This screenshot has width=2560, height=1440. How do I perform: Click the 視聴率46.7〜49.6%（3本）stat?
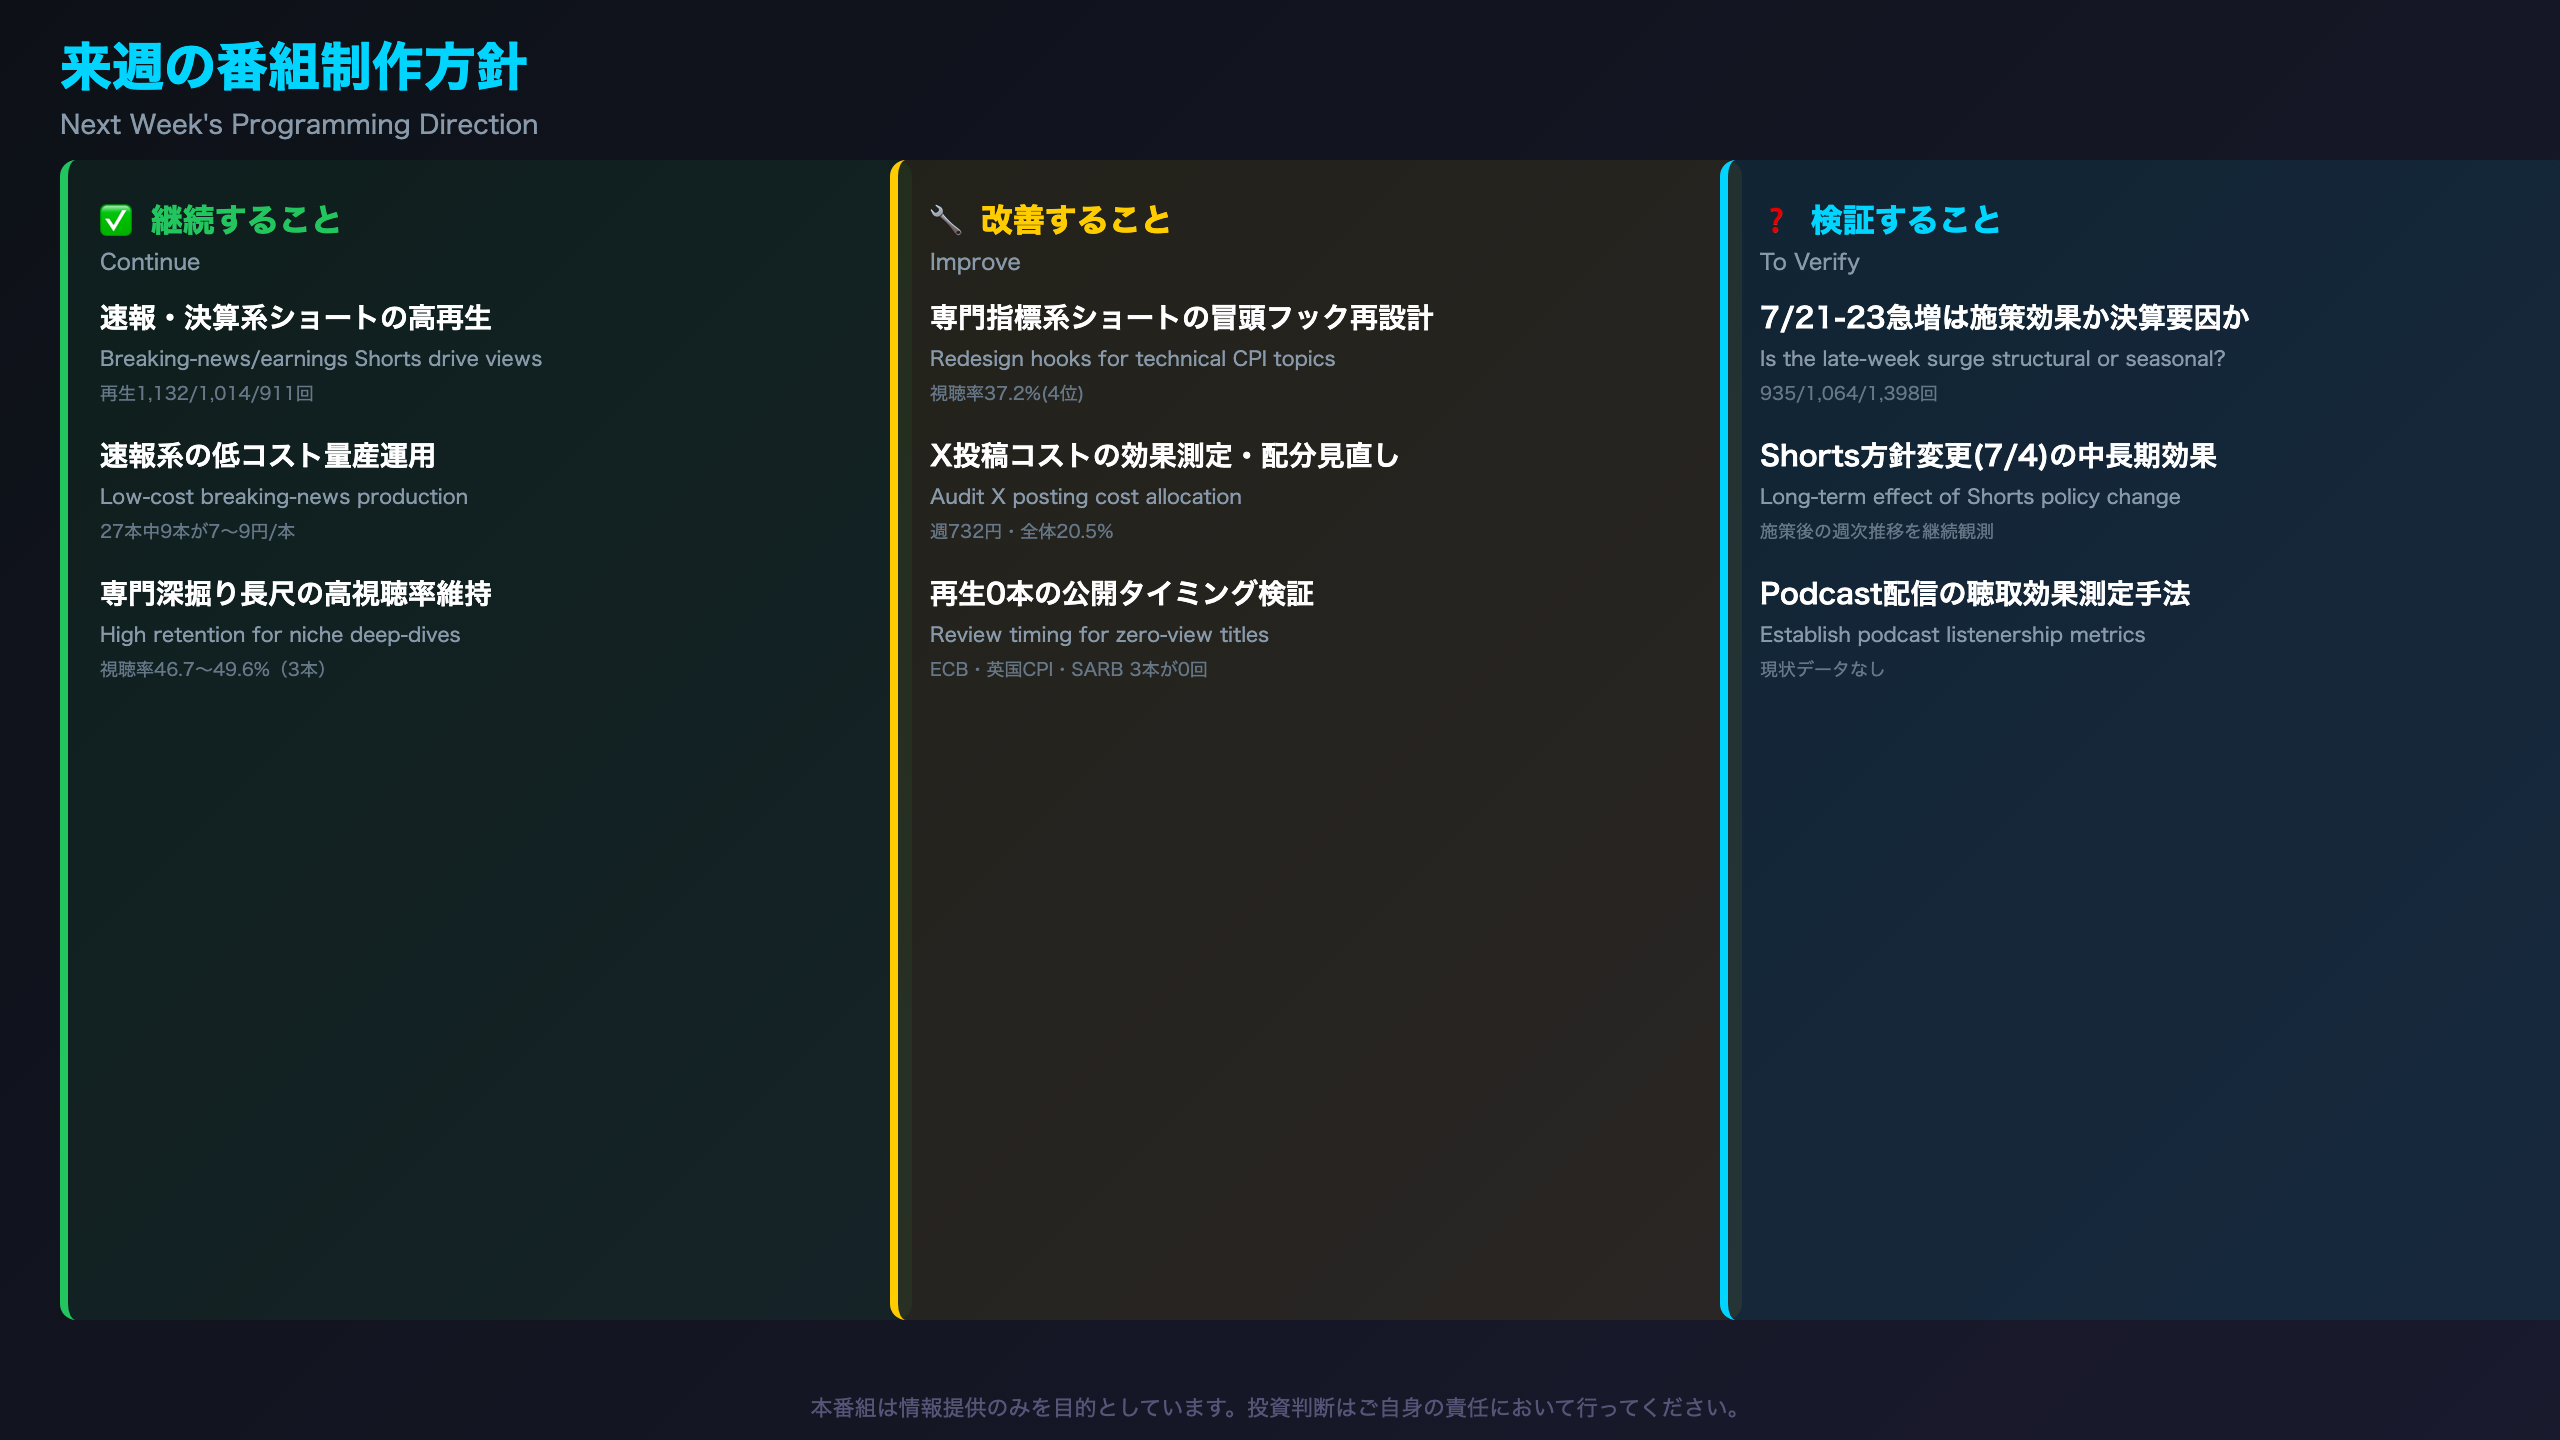point(213,669)
